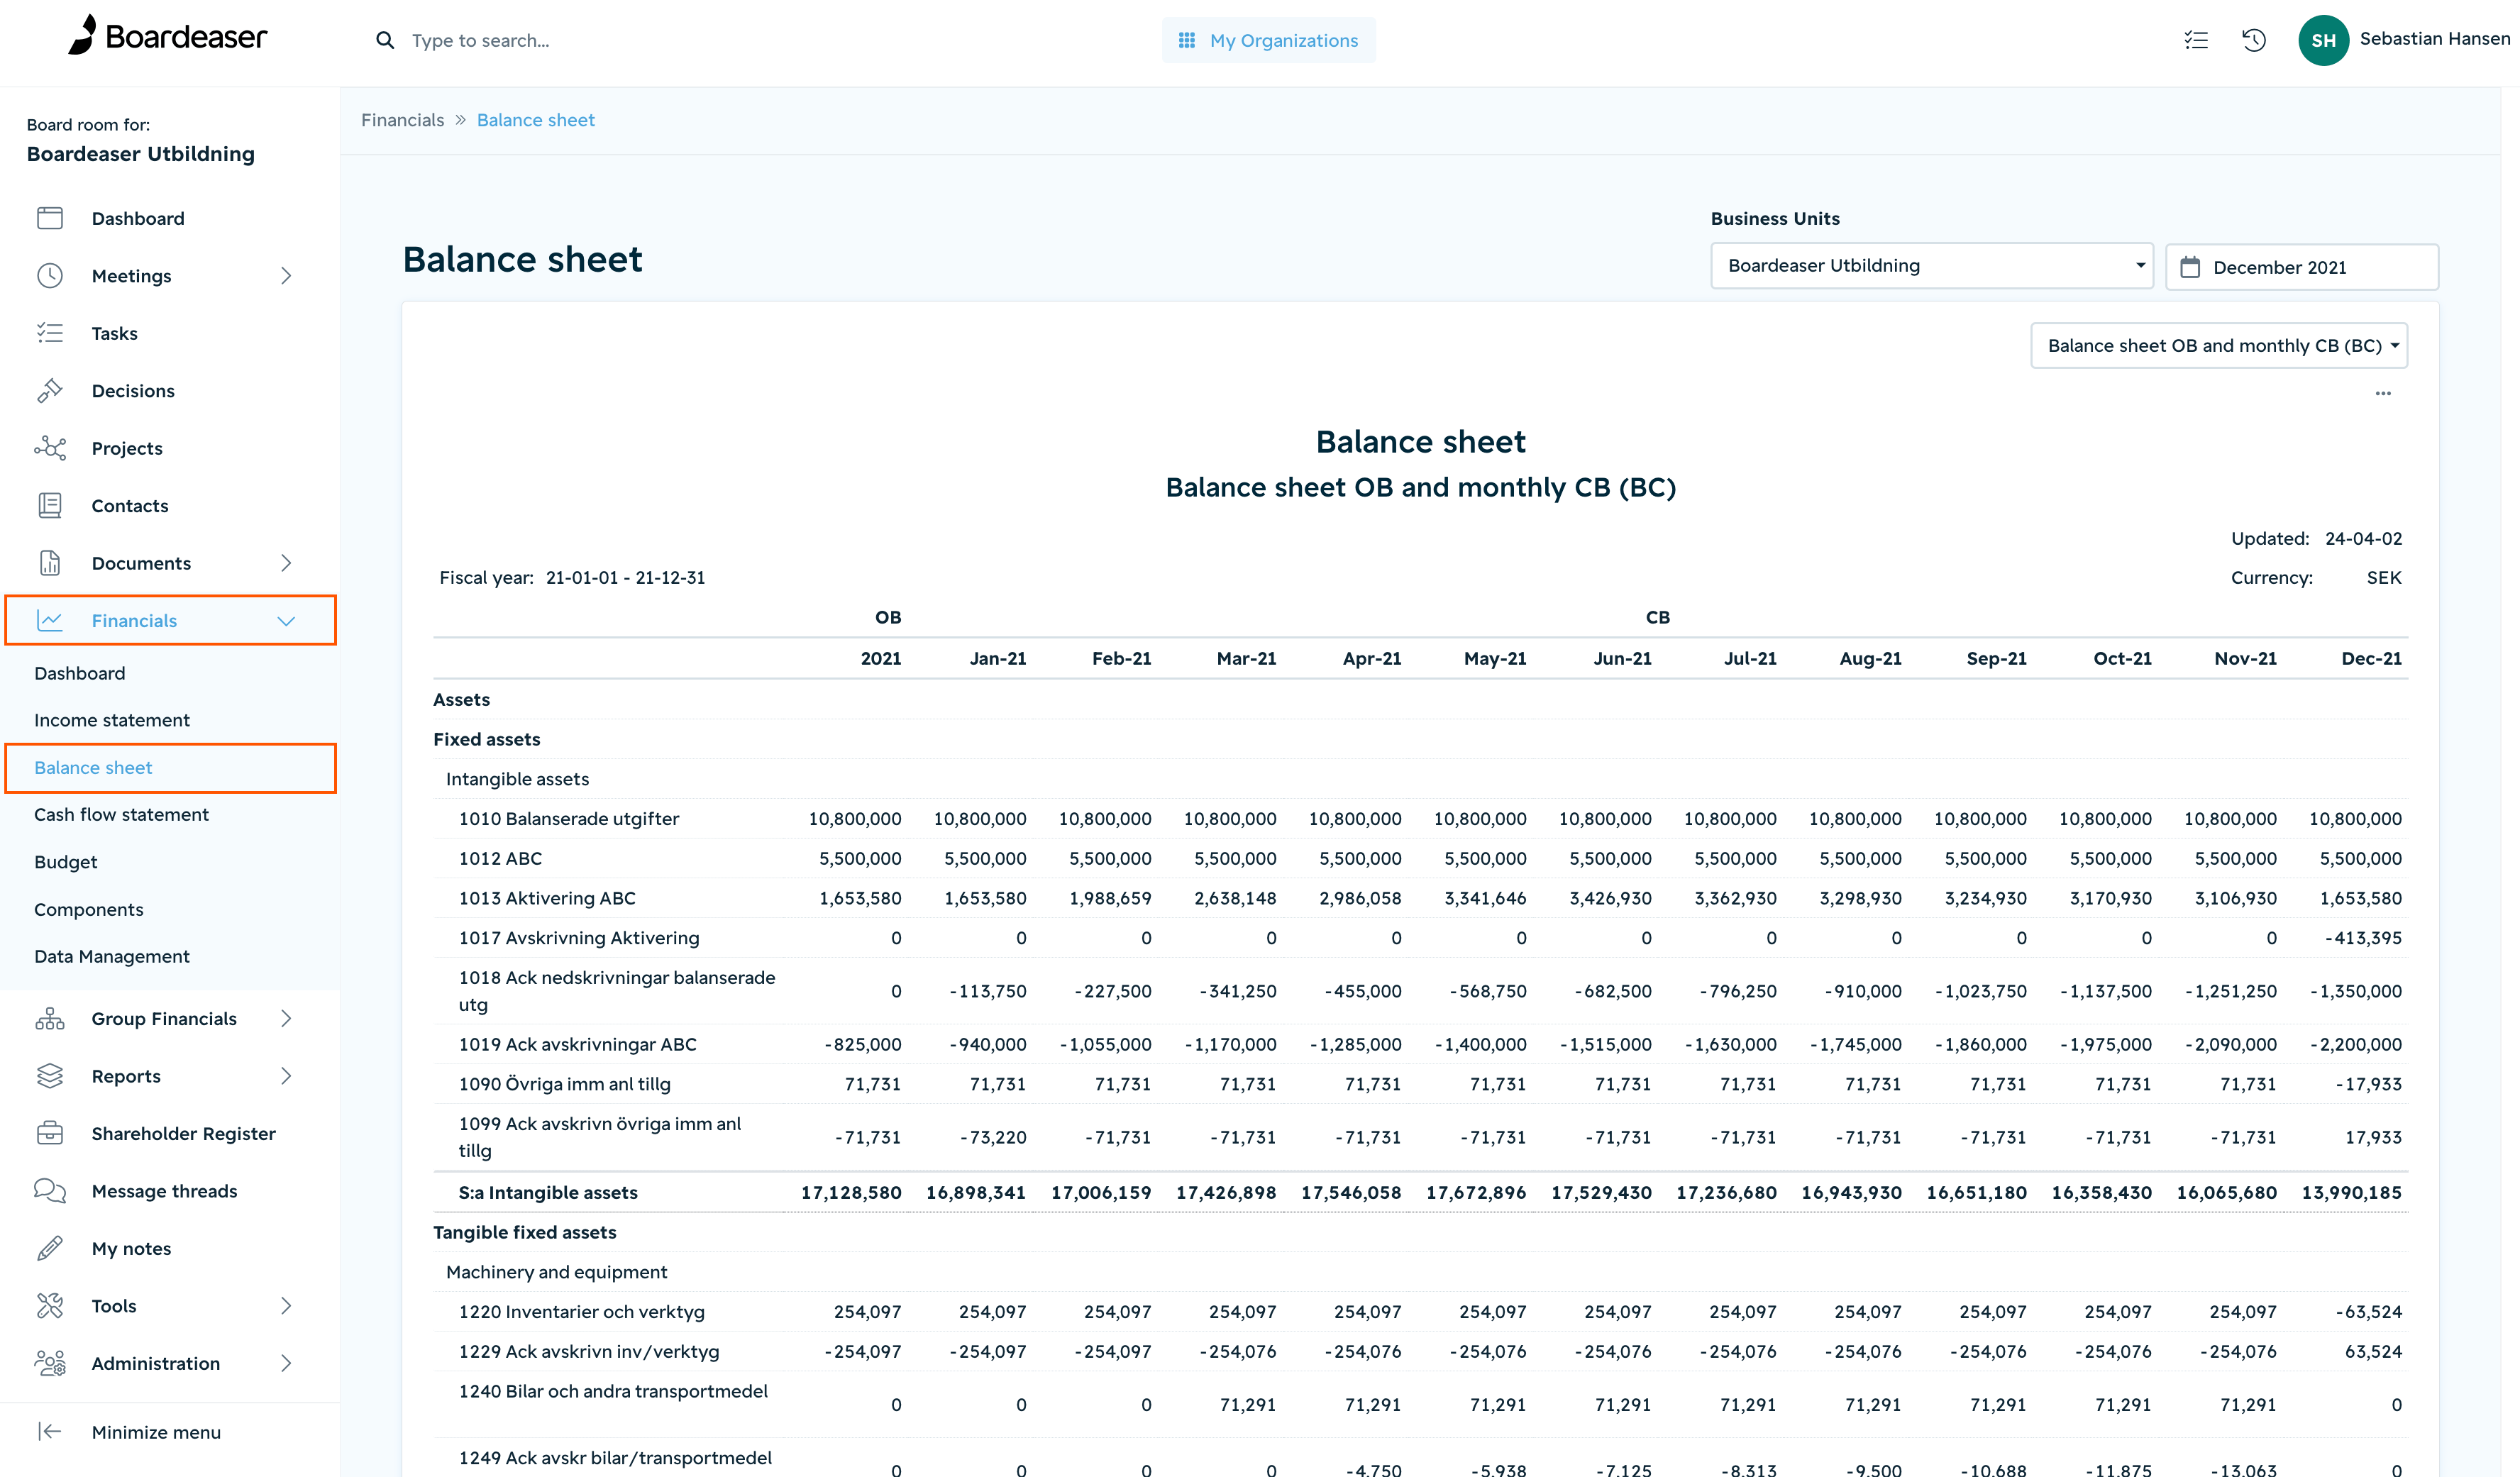The width and height of the screenshot is (2520, 1477).
Task: Open the Meetings section icon
Action: (50, 275)
